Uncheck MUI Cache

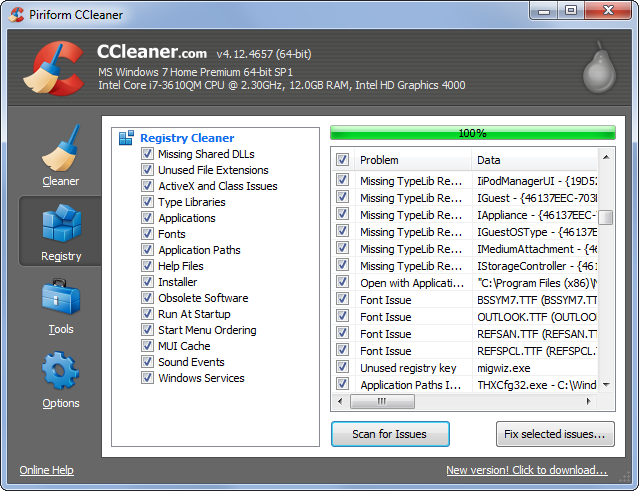pos(147,346)
